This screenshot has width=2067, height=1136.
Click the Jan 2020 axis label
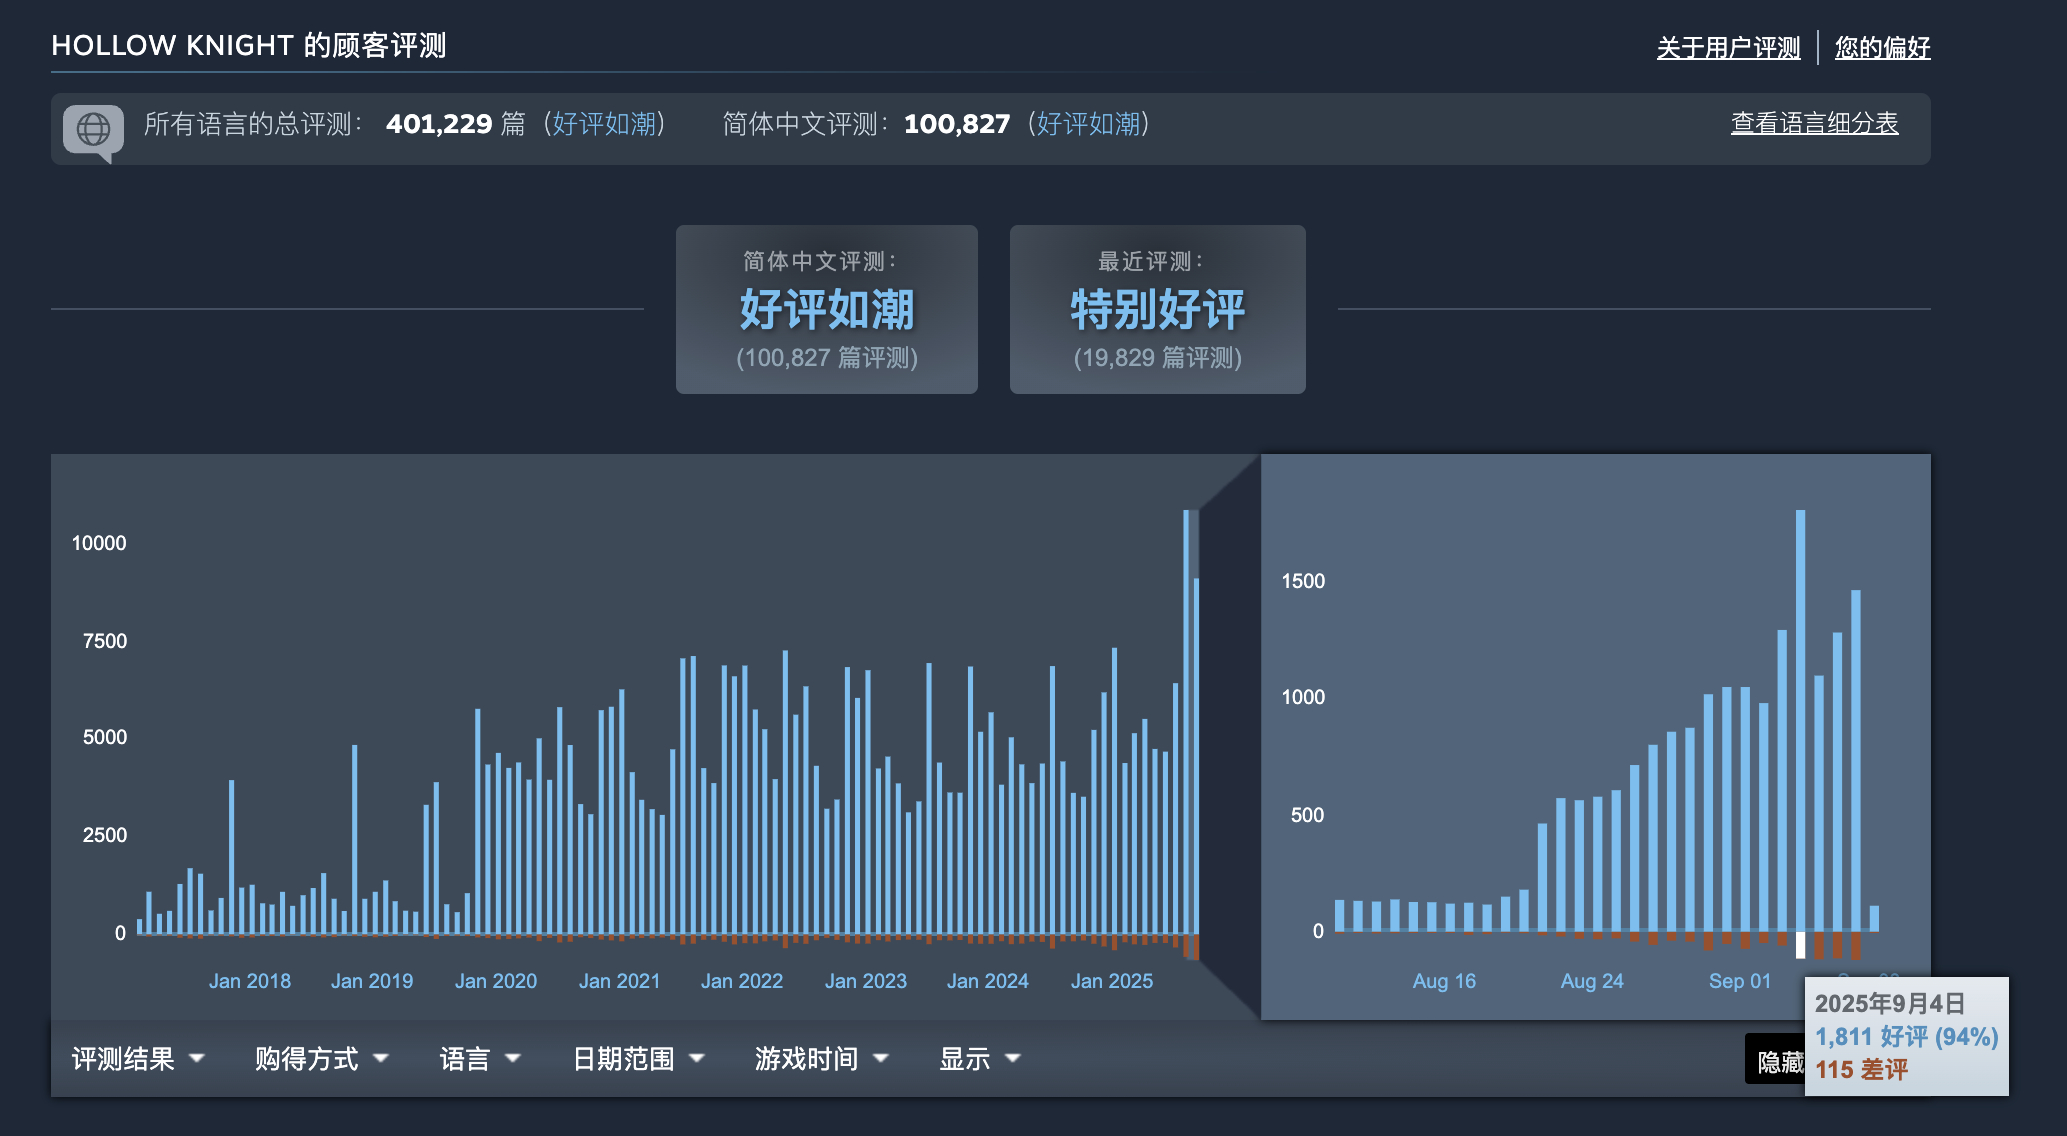496,981
